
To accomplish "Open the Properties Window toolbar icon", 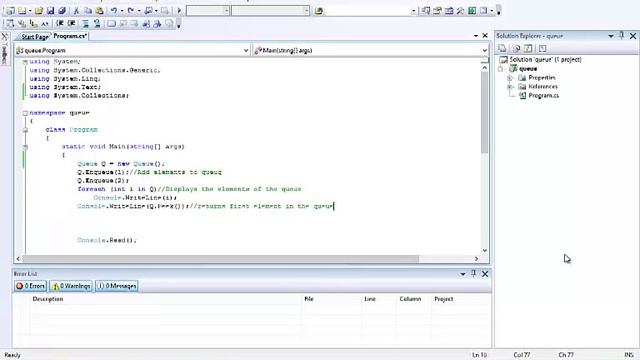I will click(438, 11).
